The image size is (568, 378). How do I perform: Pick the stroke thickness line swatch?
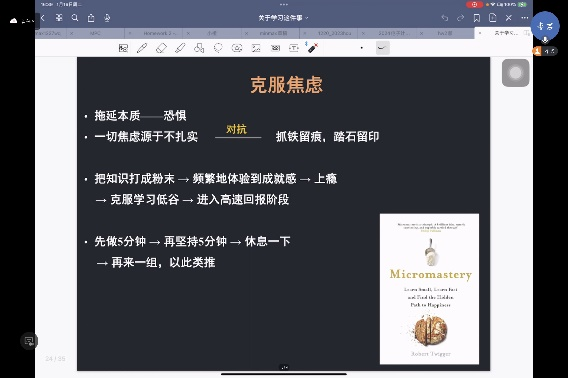pyautogui.click(x=382, y=48)
